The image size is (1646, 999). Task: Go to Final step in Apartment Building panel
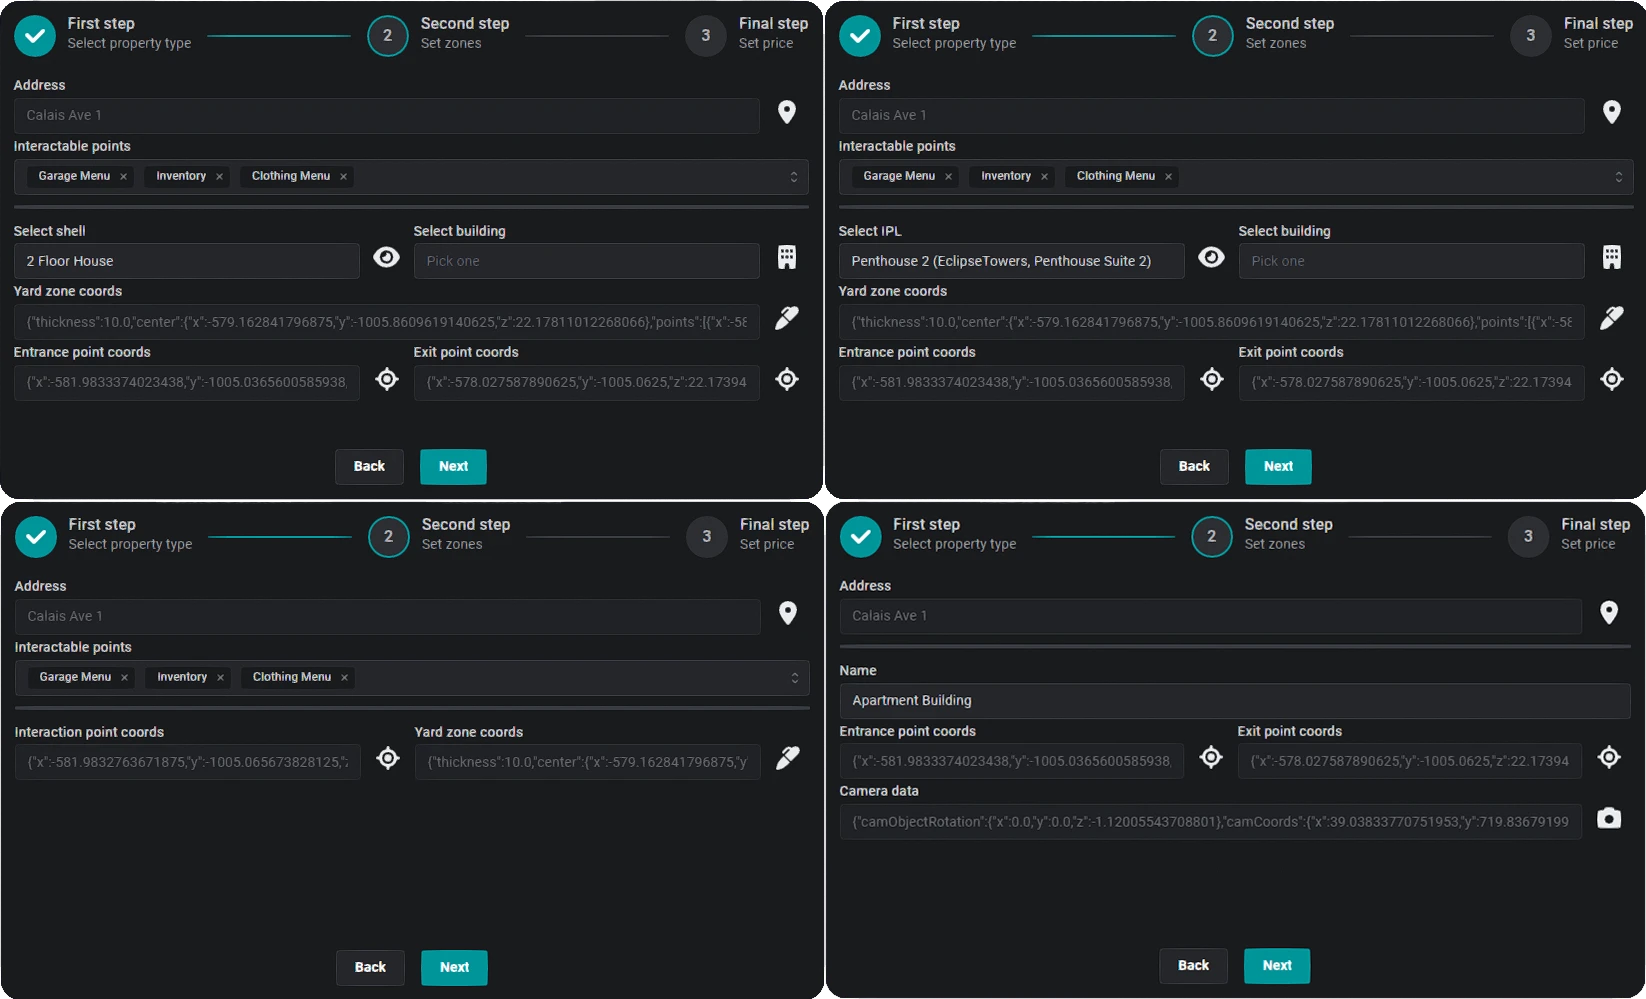point(1528,536)
